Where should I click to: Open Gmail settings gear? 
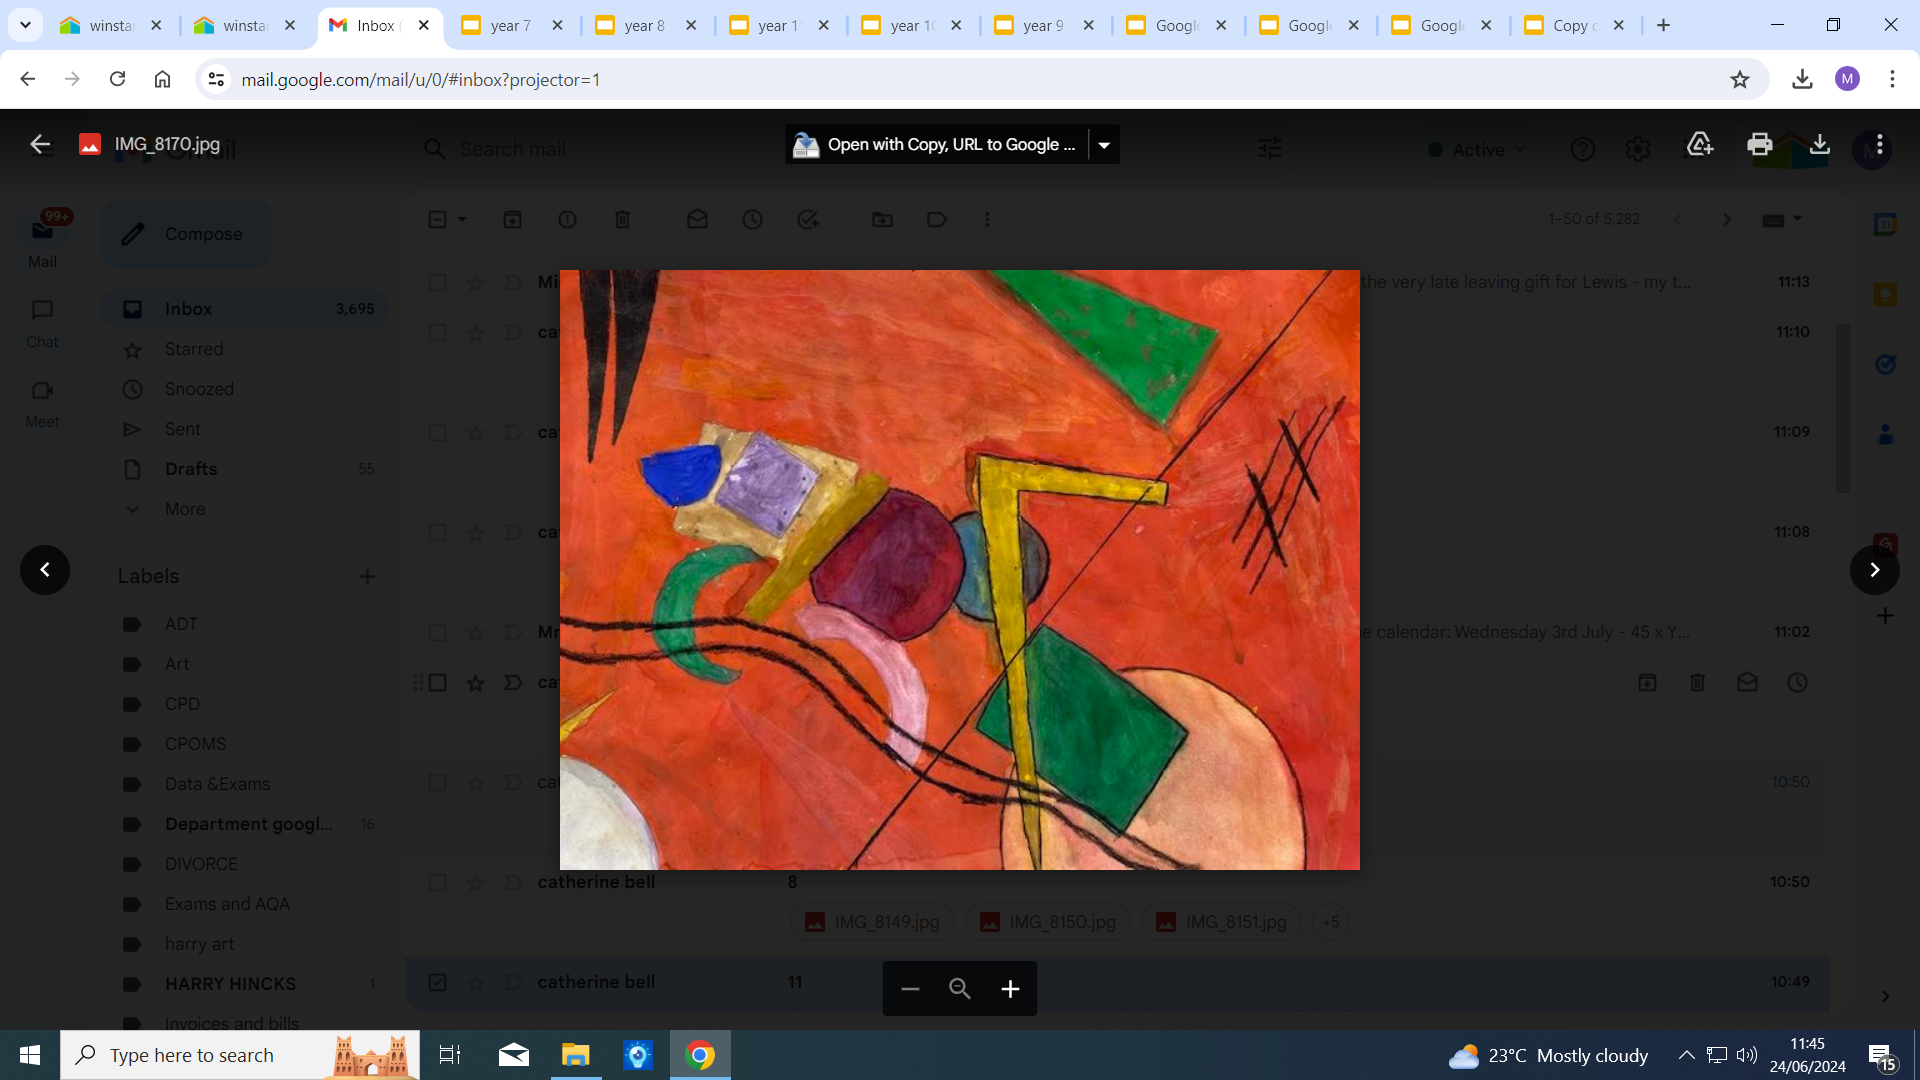[1637, 149]
